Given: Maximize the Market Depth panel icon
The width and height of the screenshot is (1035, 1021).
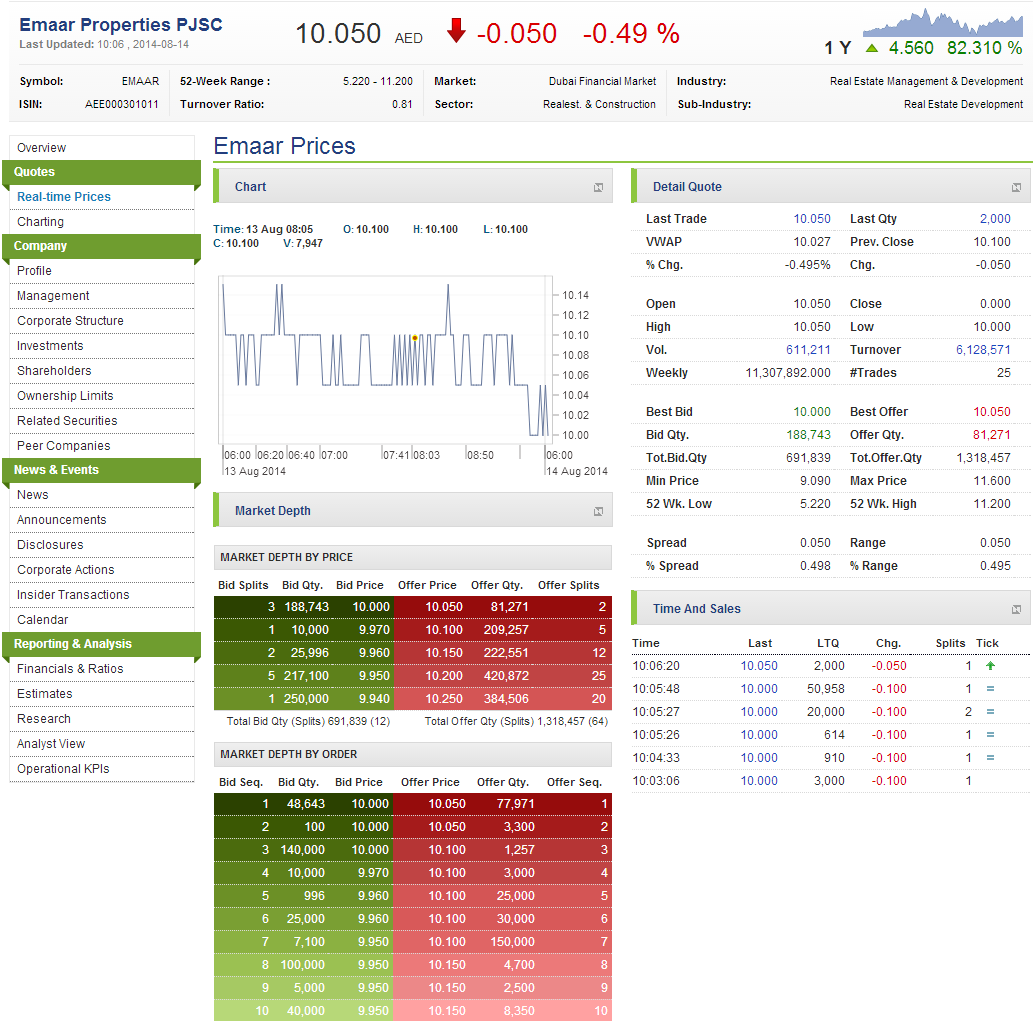Looking at the screenshot, I should (x=598, y=511).
